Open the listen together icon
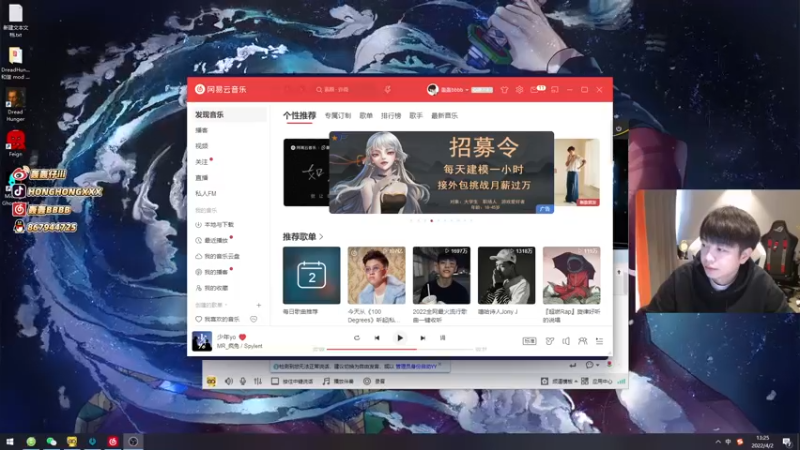Image resolution: width=800 pixels, height=450 pixels. 582,341
